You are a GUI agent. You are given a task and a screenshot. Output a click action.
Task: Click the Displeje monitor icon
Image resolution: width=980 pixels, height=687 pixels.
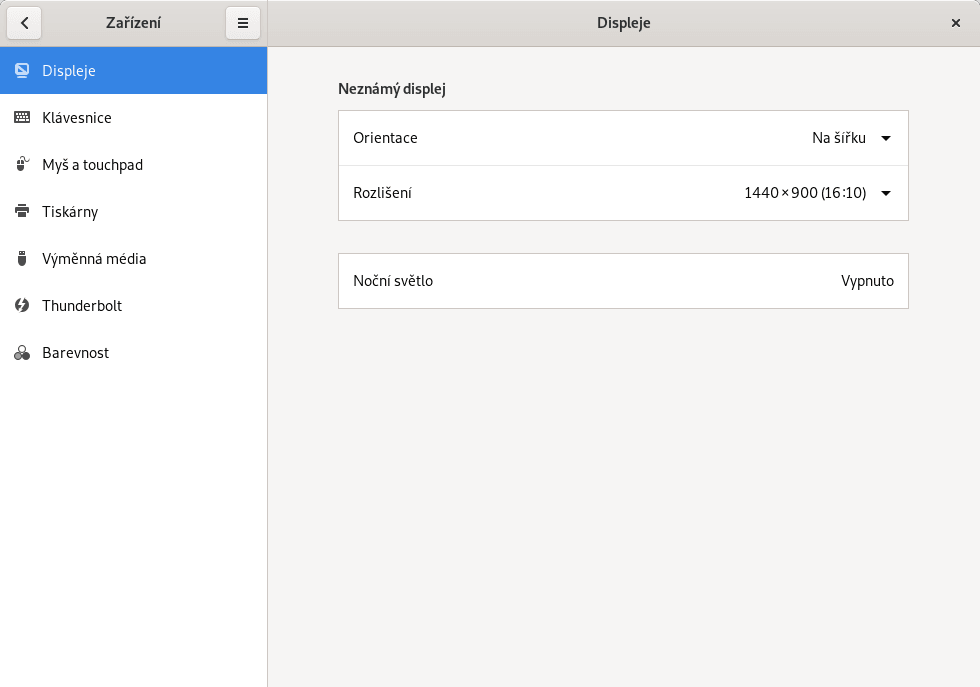click(22, 71)
